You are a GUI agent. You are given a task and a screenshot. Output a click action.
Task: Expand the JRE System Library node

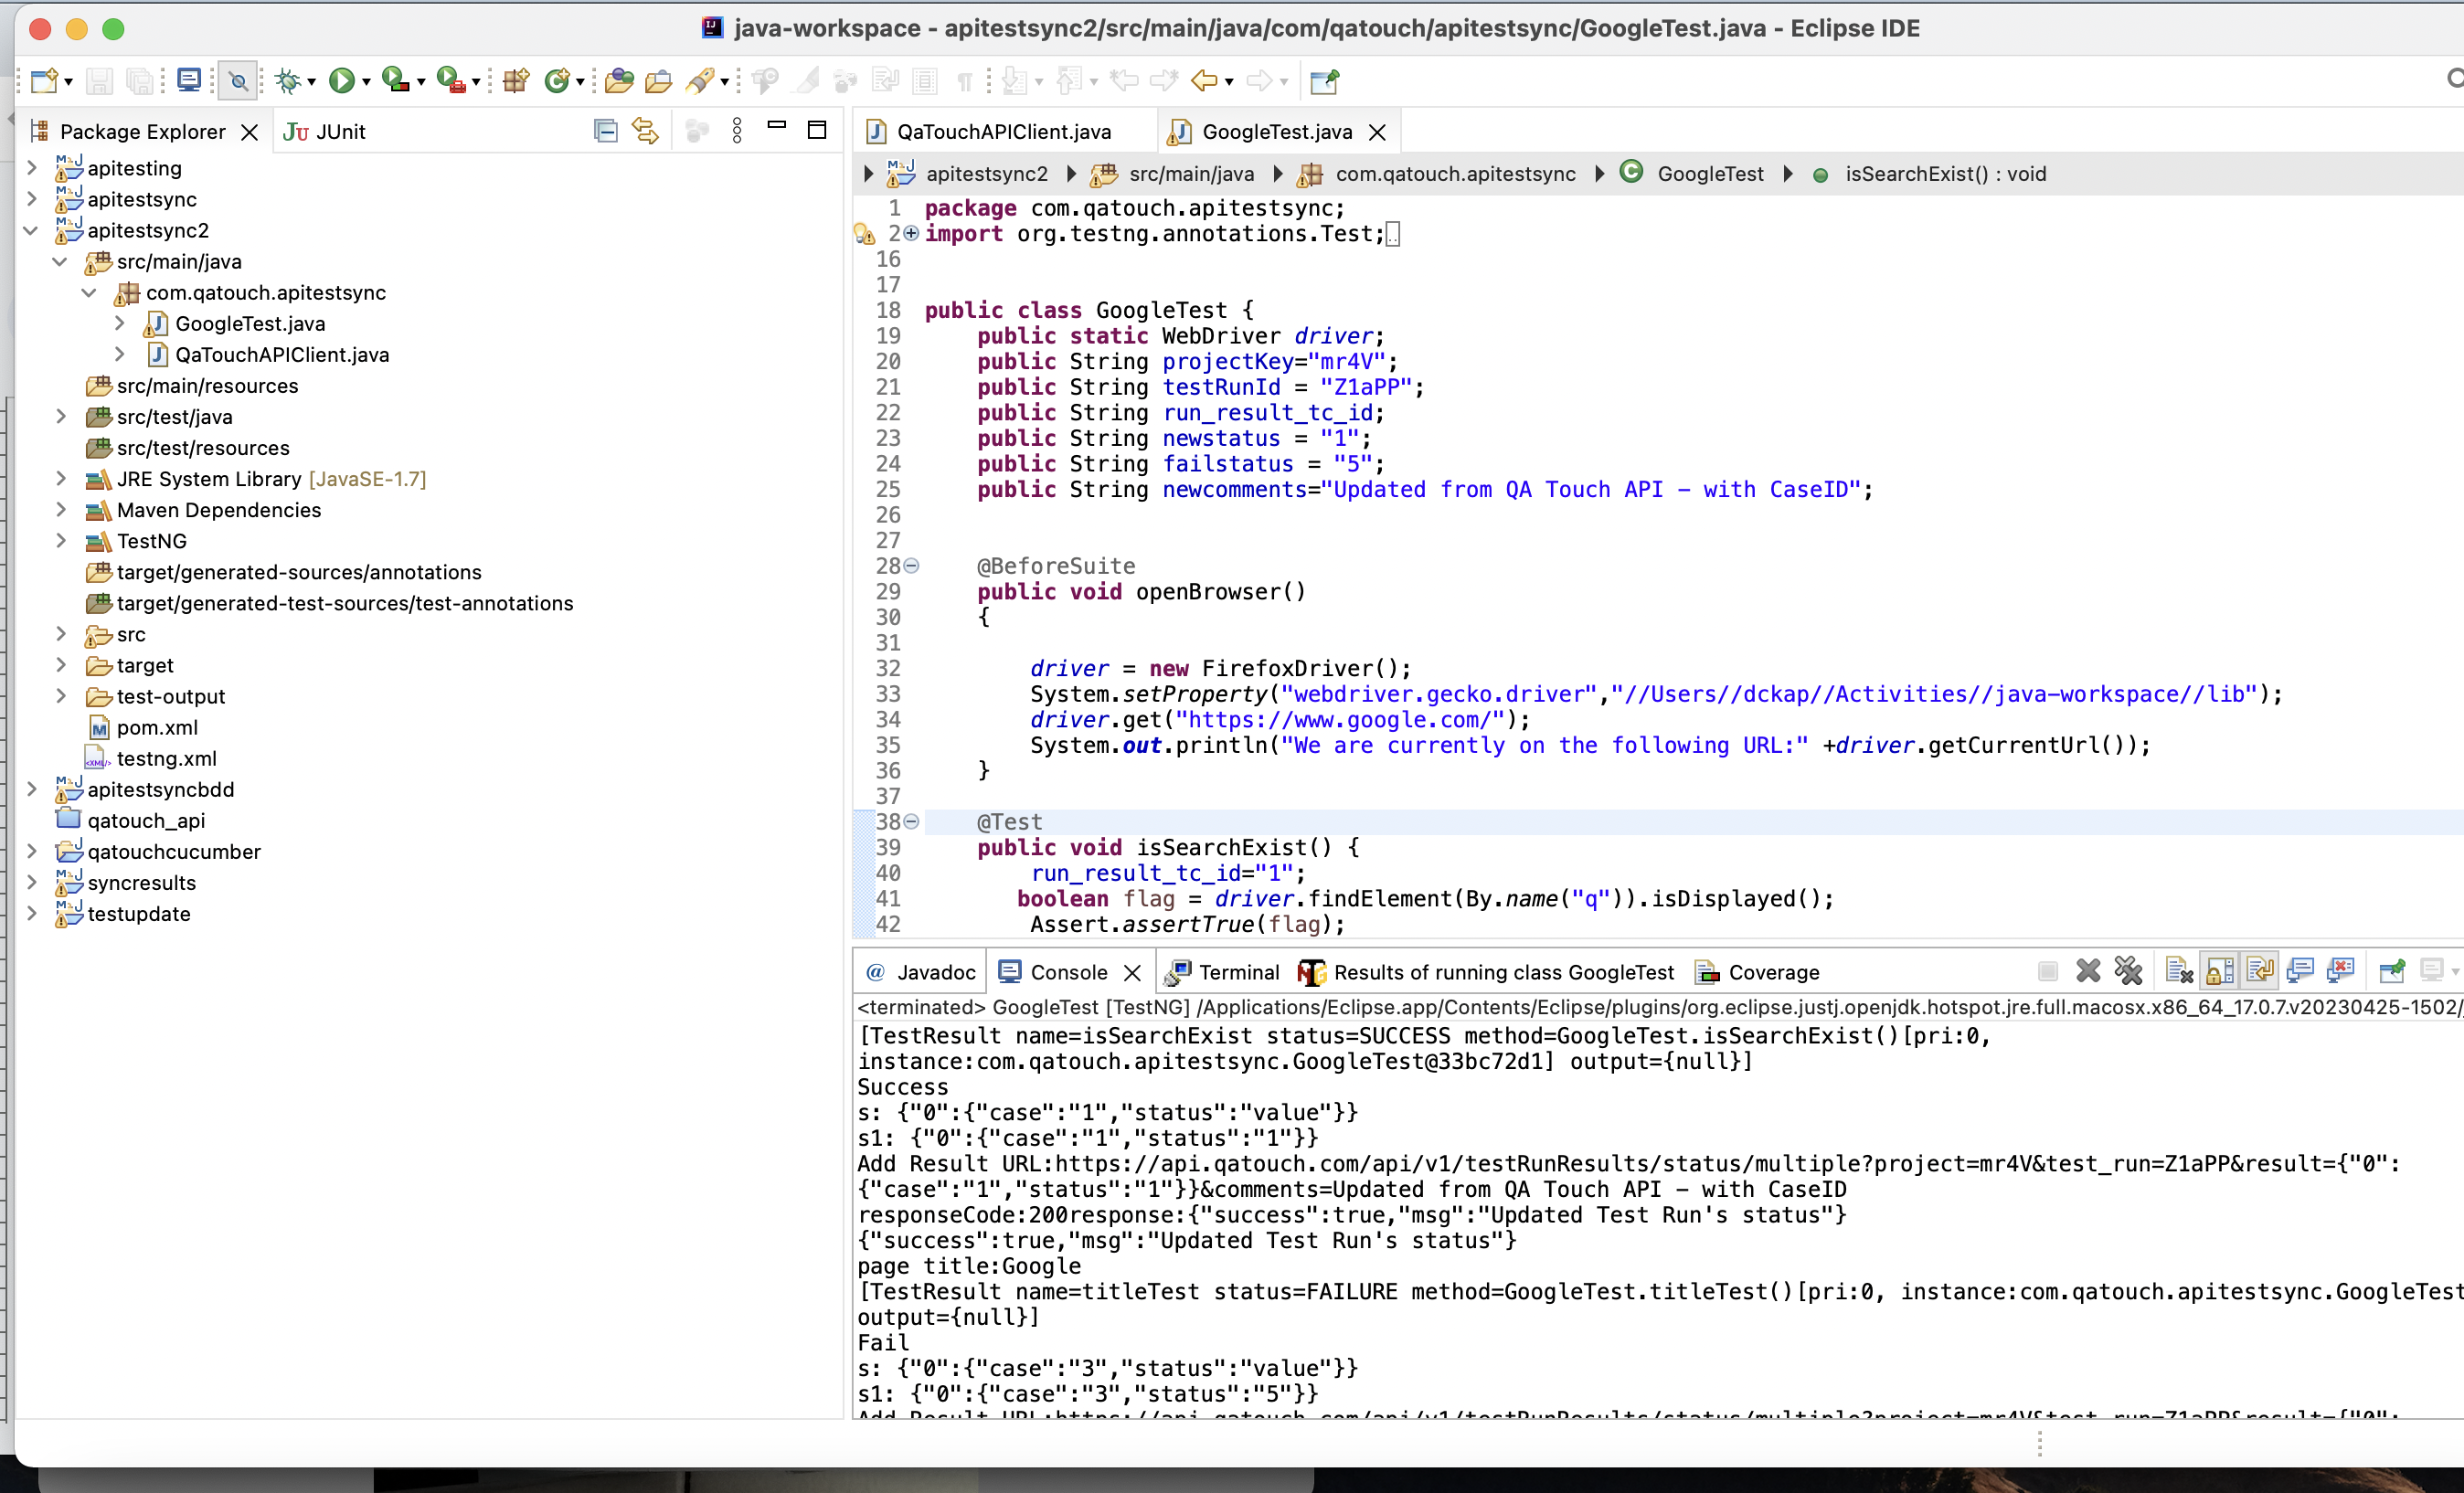(61, 479)
